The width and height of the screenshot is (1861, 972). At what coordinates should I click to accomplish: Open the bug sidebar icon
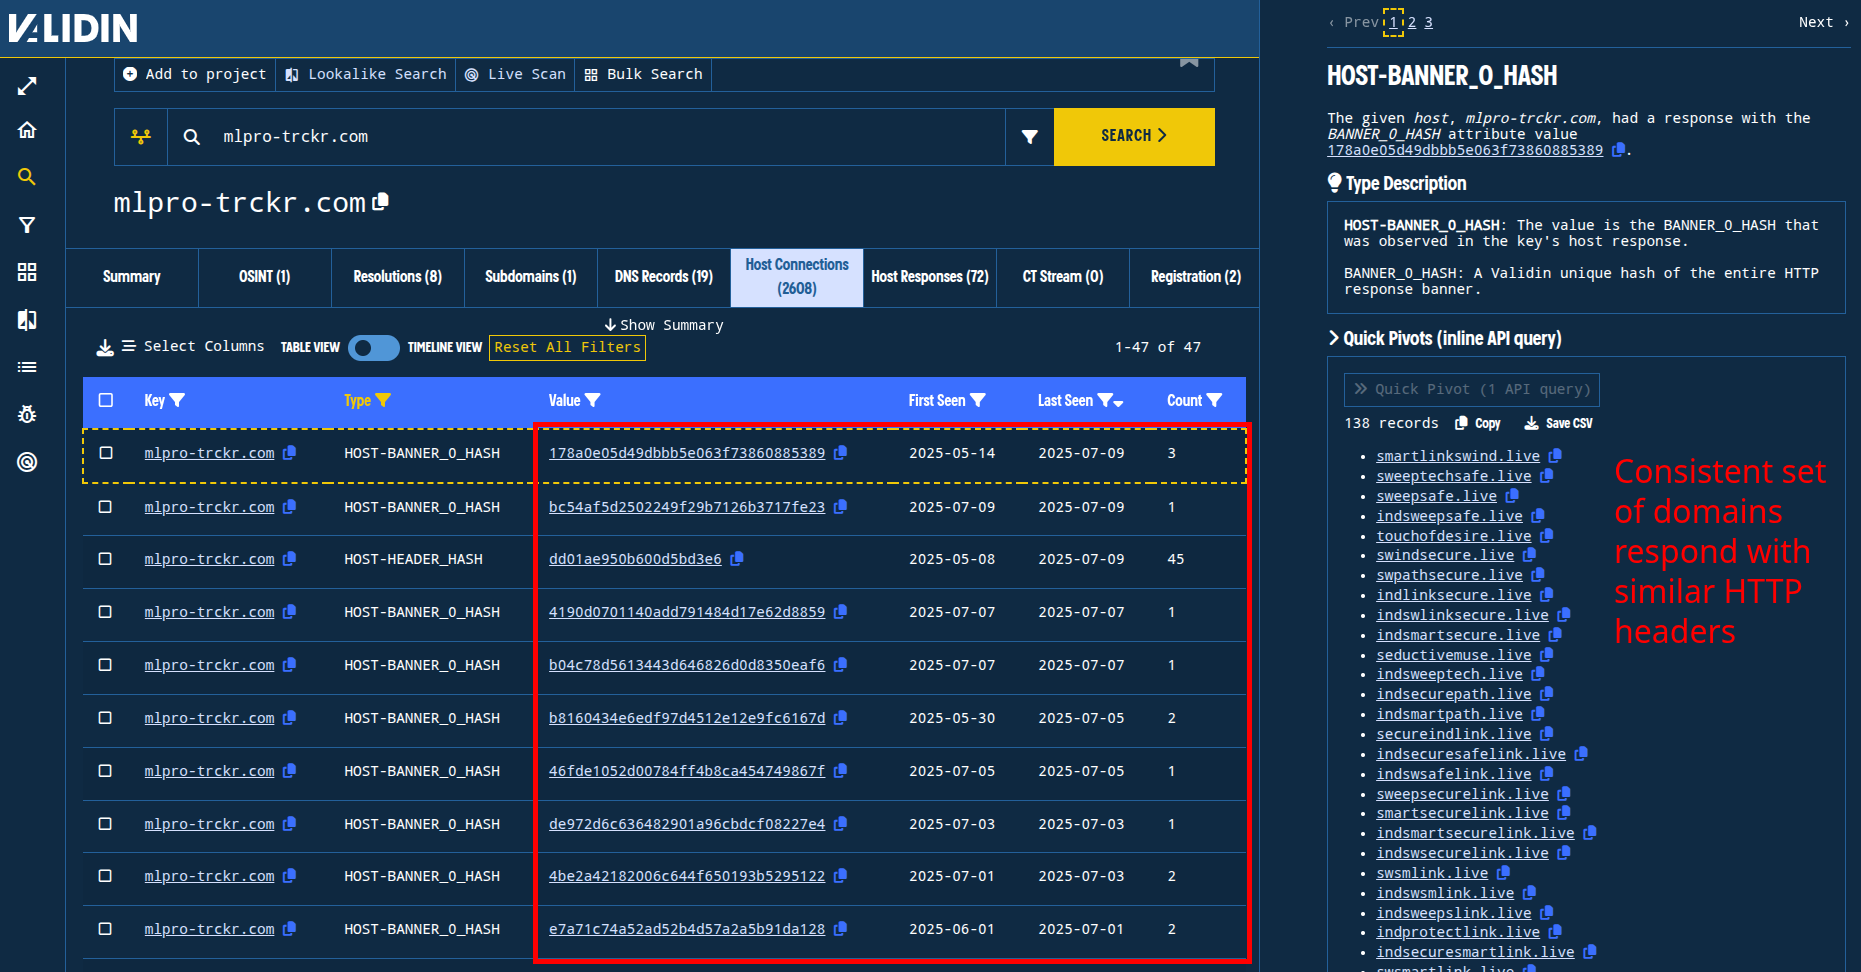[x=27, y=414]
